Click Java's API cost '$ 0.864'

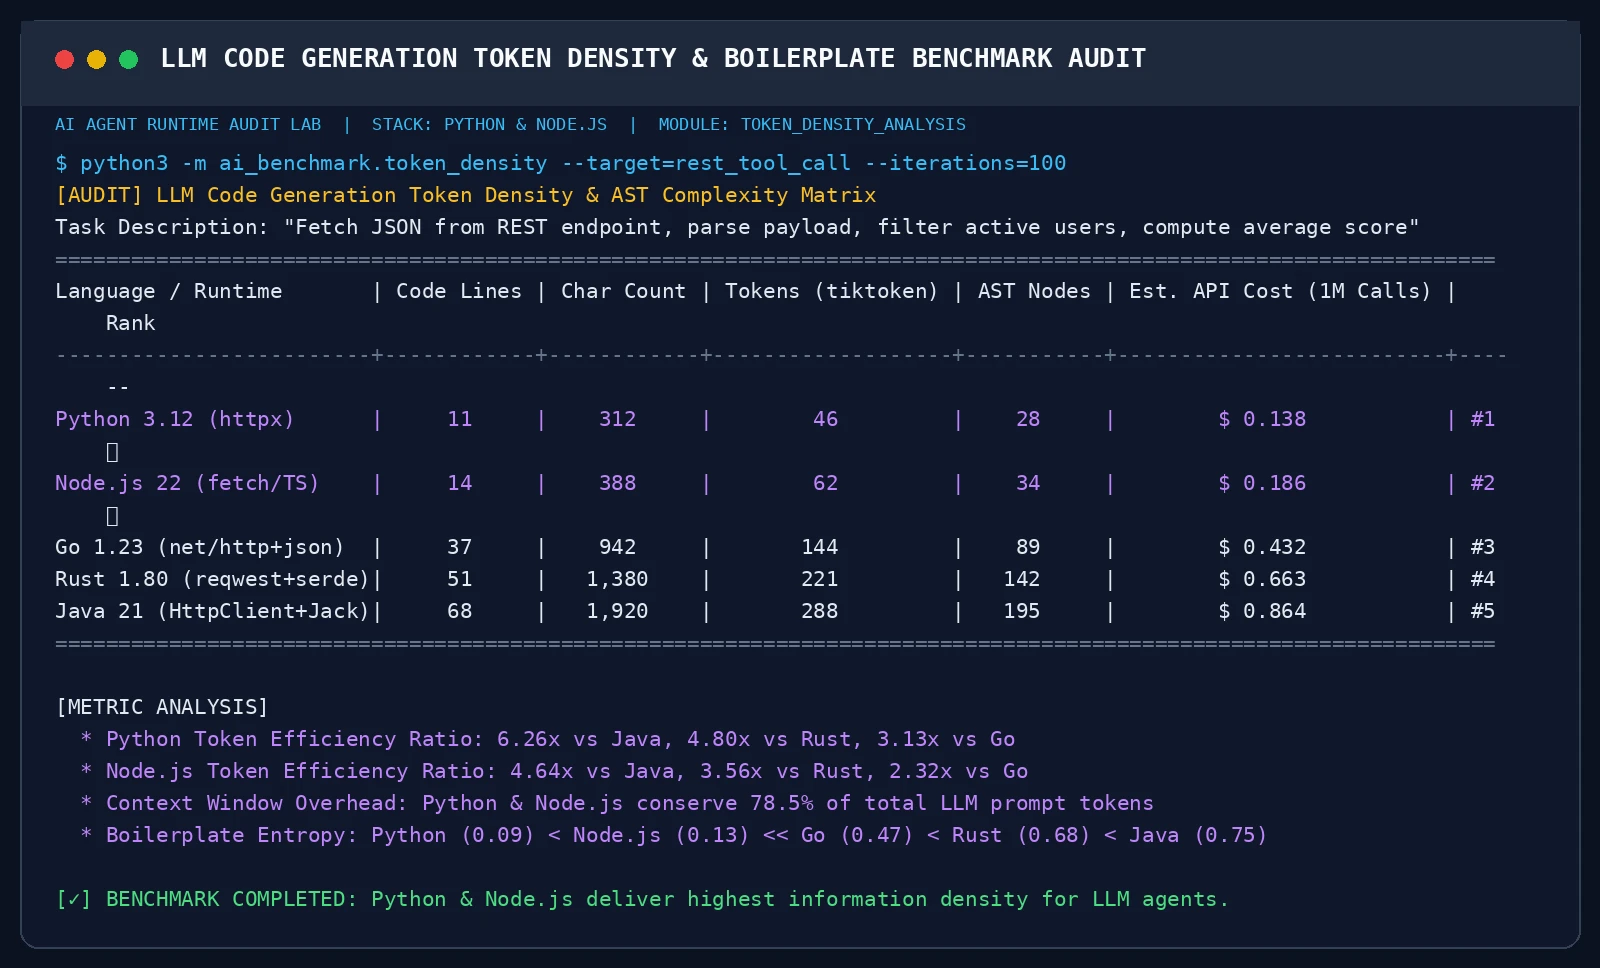[1262, 611]
